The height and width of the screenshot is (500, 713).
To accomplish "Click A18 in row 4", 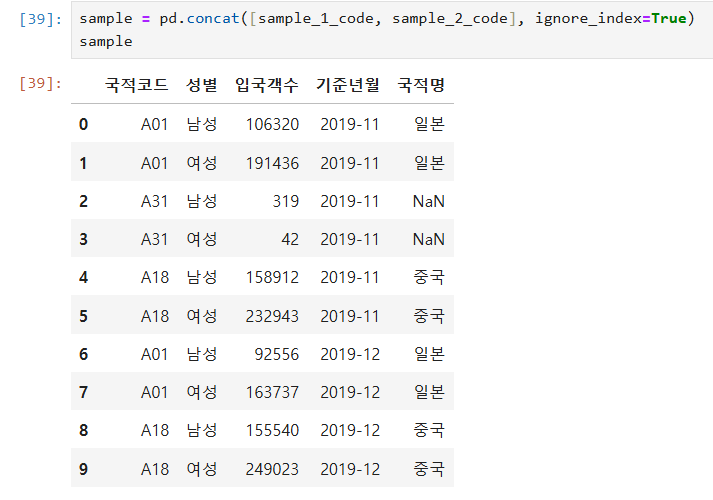I will tap(155, 277).
